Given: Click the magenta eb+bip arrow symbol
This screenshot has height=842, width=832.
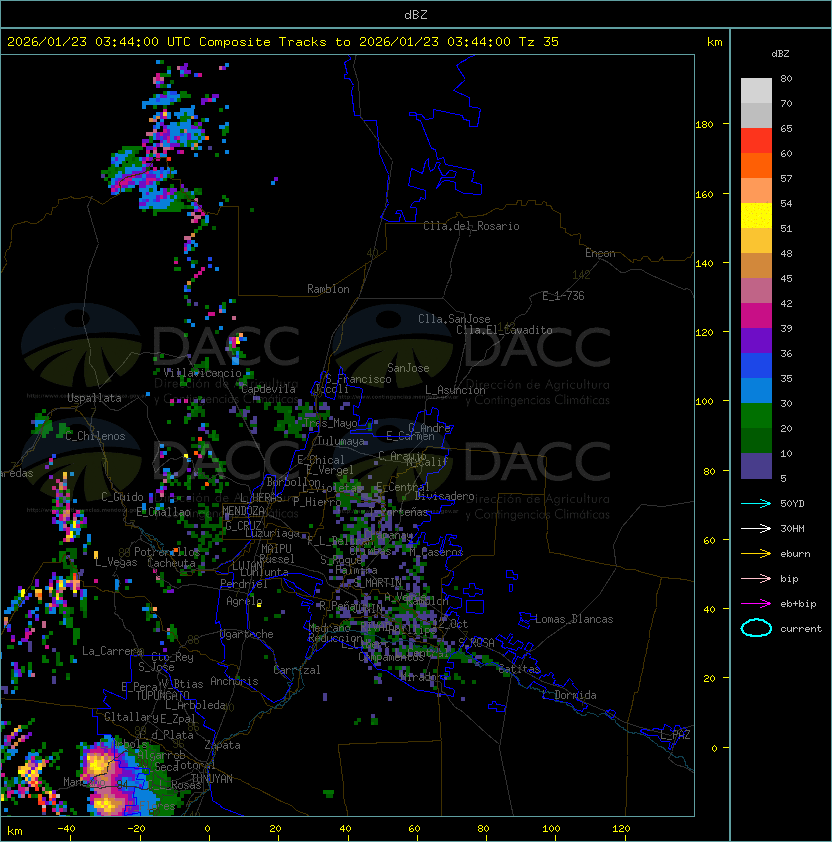Looking at the screenshot, I should pyautogui.click(x=756, y=604).
